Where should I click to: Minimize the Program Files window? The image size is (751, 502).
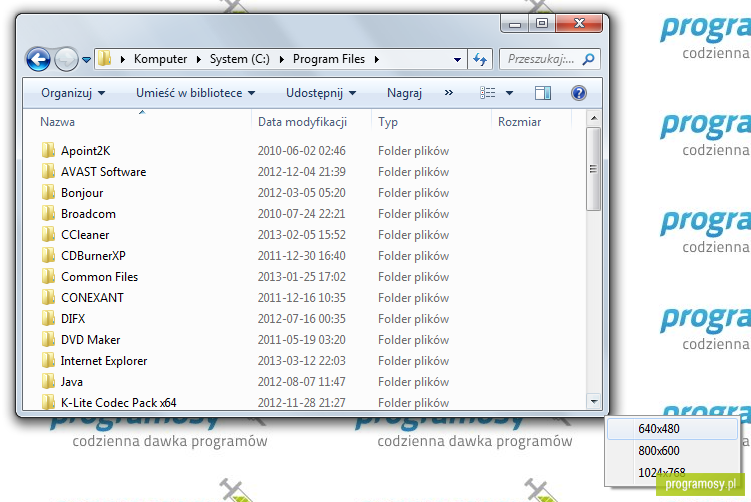(x=515, y=23)
